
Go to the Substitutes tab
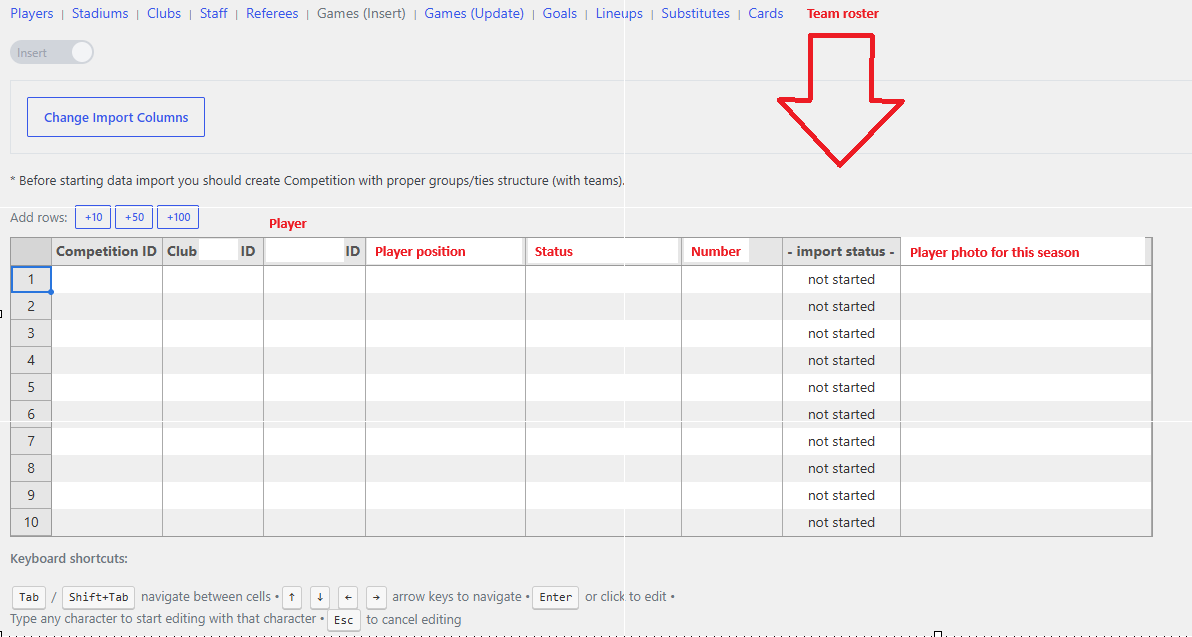point(696,14)
